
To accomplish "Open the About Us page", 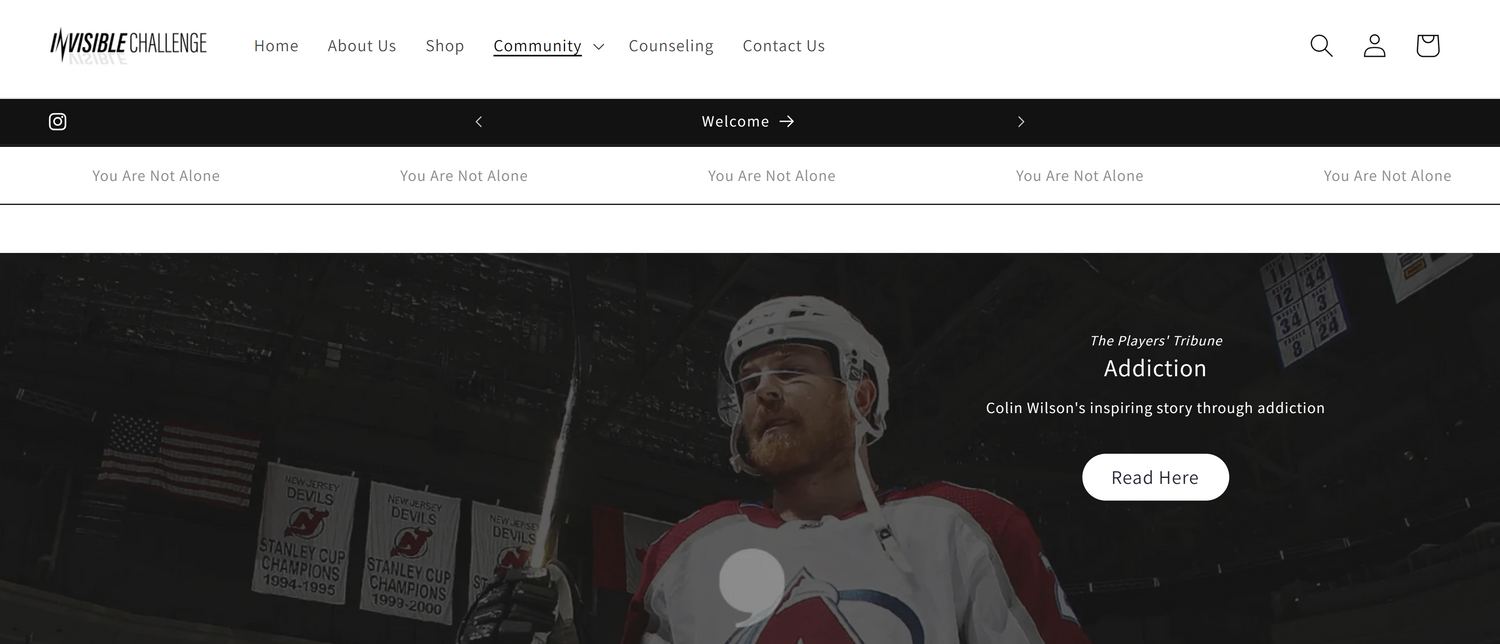I will pos(362,46).
